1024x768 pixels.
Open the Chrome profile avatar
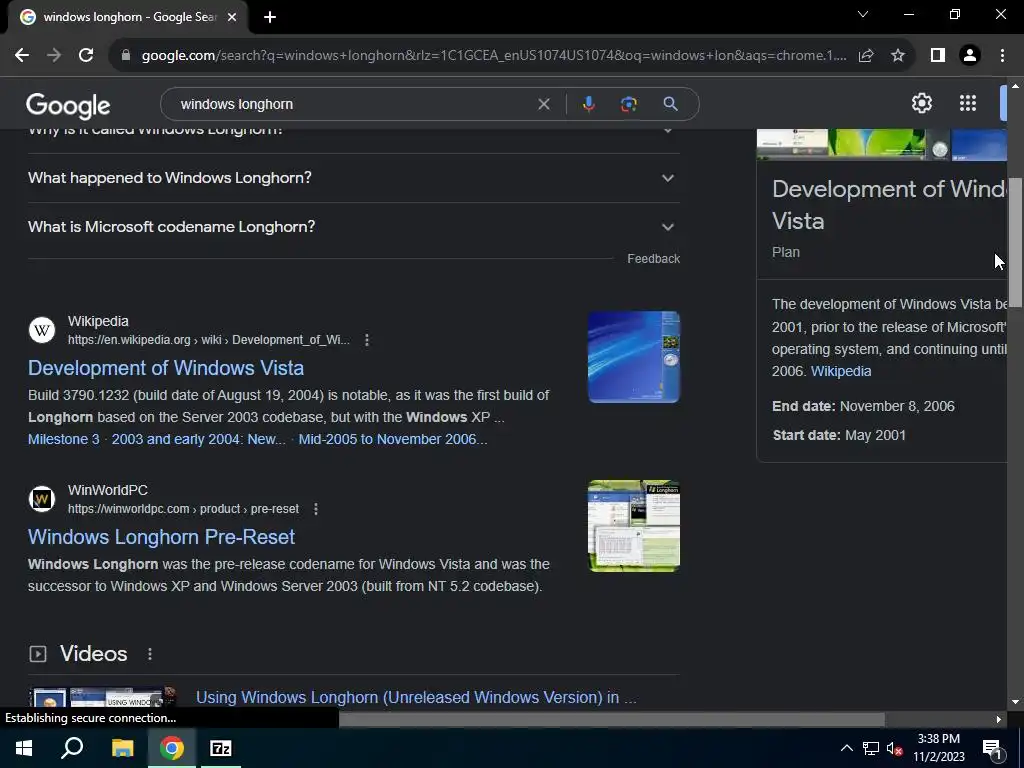tap(970, 56)
